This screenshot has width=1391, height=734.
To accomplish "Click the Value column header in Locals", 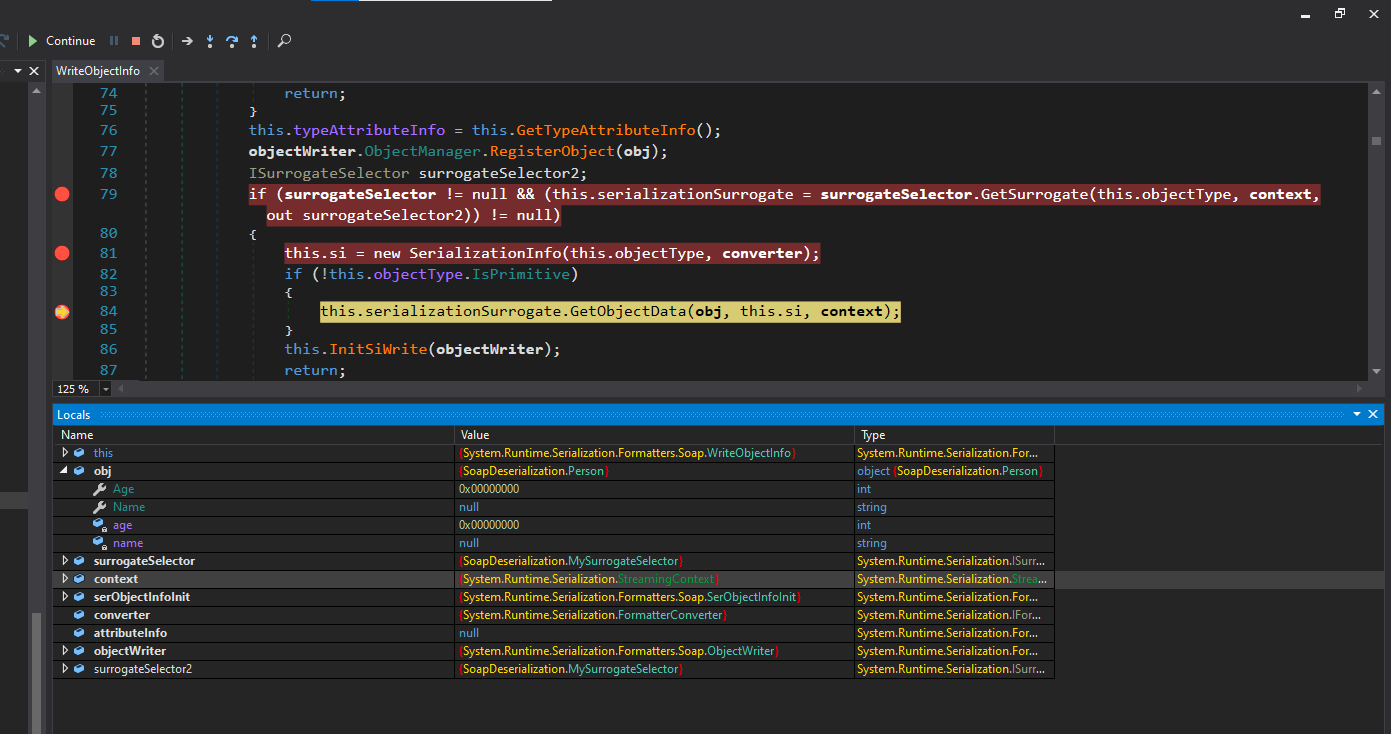I will click(x=655, y=435).
